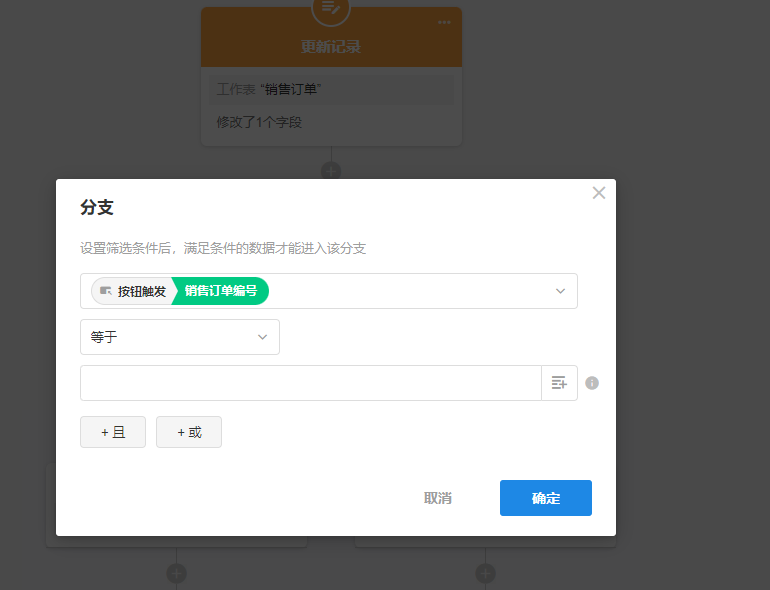The image size is (770, 590).
Task: Click the 按钮触发 trigger tag
Action: [133, 291]
